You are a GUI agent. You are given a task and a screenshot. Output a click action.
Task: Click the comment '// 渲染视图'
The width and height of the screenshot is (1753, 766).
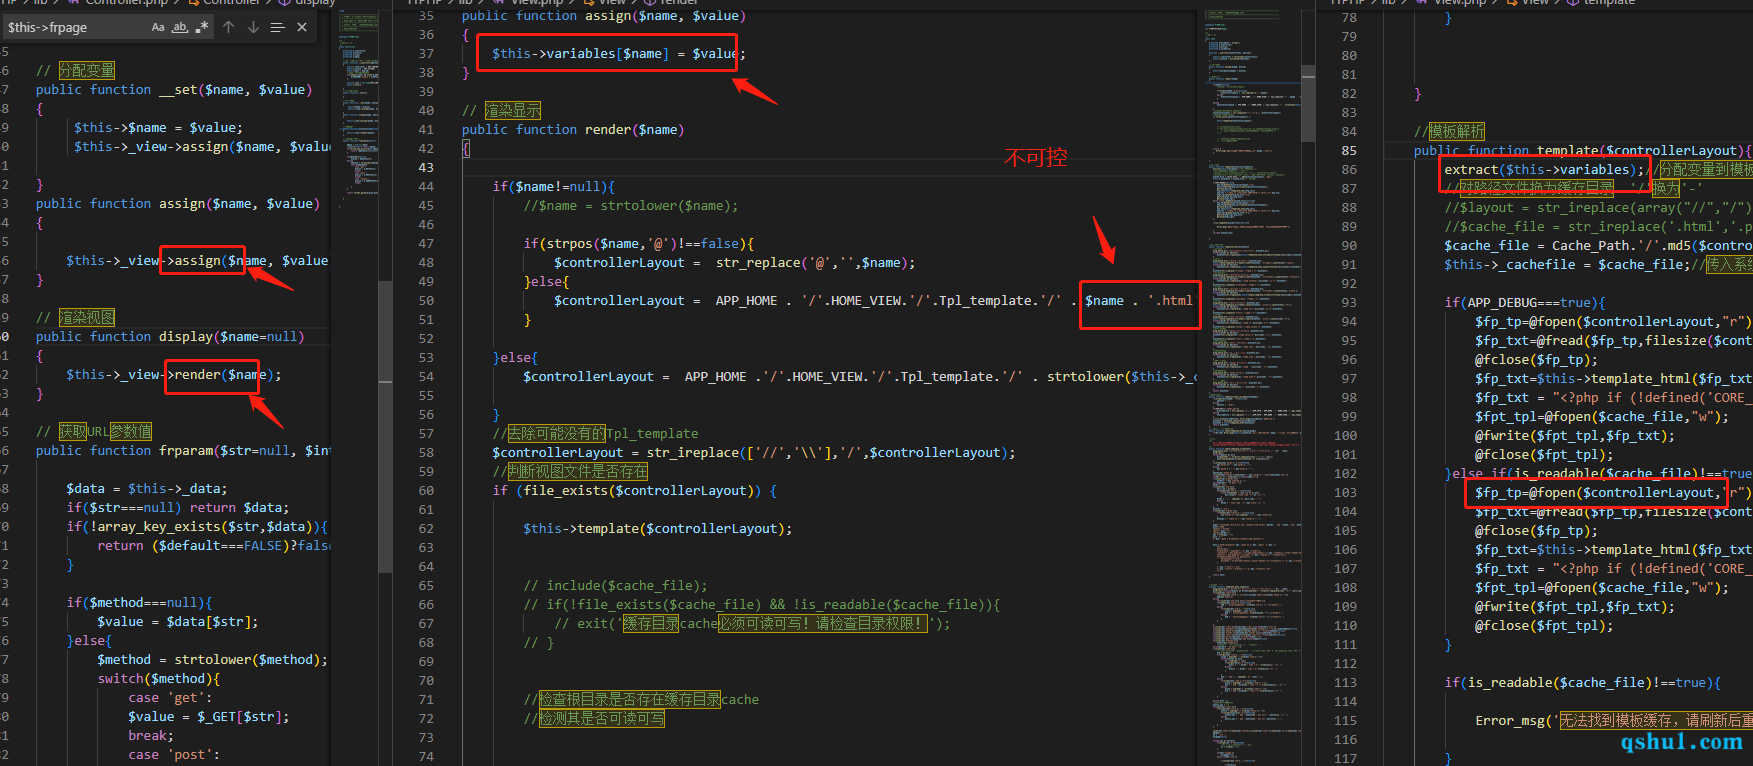click(x=75, y=317)
